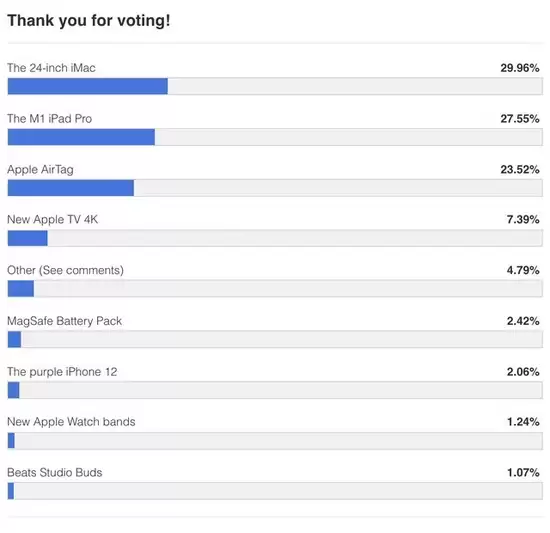
Task: Click the 'Thank you for voting!' heading
Action: pyautogui.click(x=89, y=20)
